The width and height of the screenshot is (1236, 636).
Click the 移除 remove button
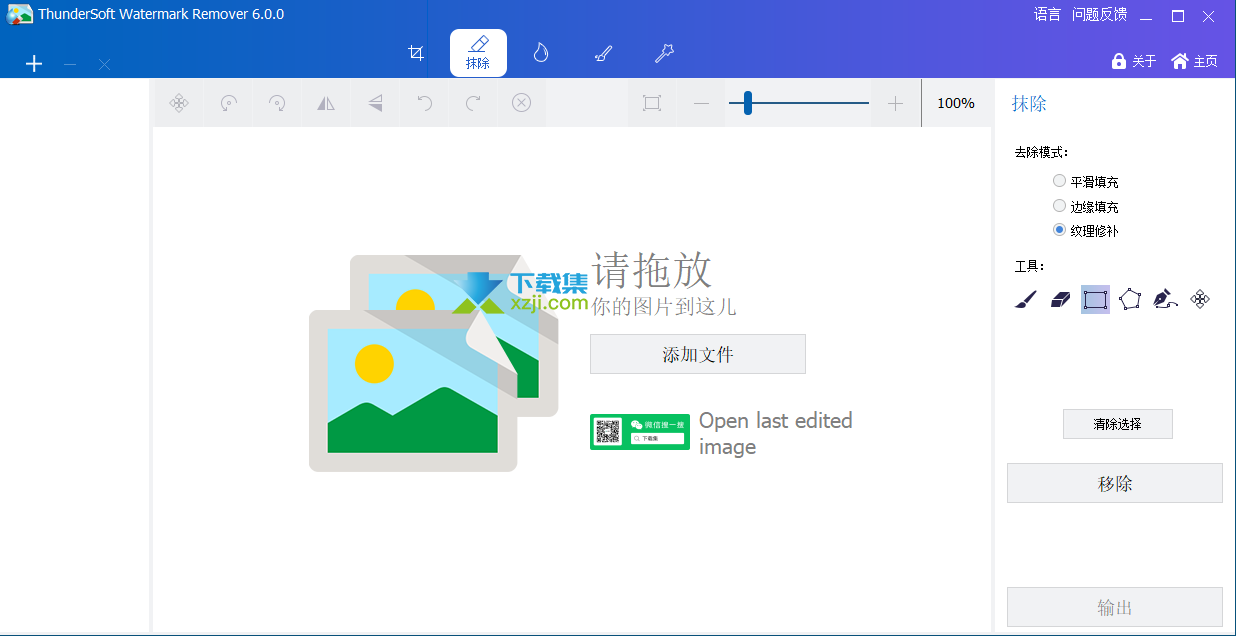(x=1115, y=483)
